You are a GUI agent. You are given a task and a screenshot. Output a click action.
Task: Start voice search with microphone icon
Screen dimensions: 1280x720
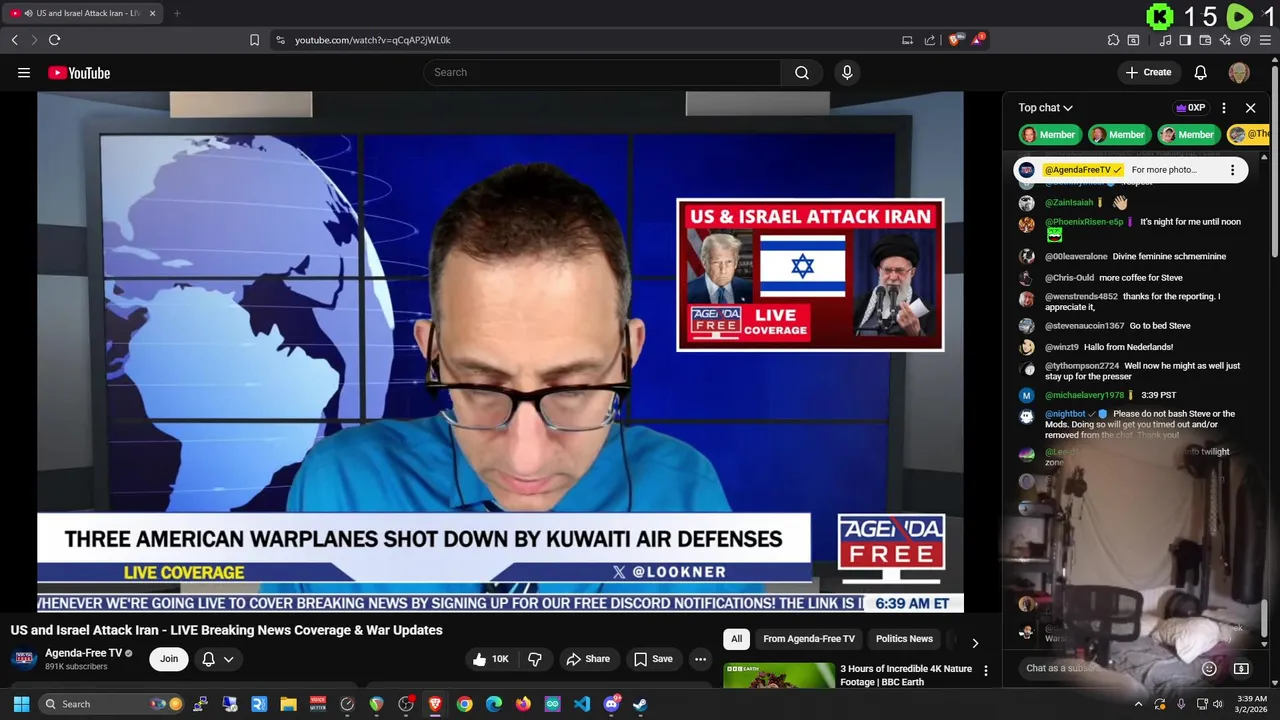847,72
